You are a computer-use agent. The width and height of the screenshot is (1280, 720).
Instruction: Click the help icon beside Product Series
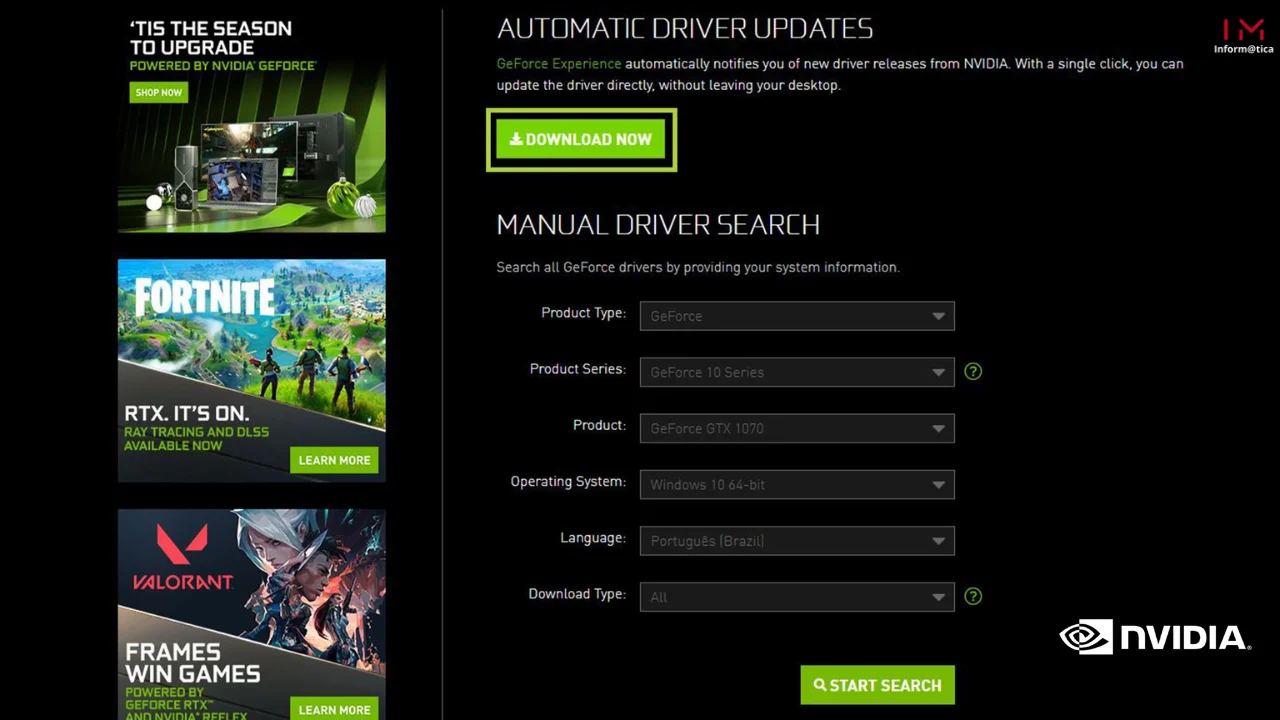click(973, 371)
